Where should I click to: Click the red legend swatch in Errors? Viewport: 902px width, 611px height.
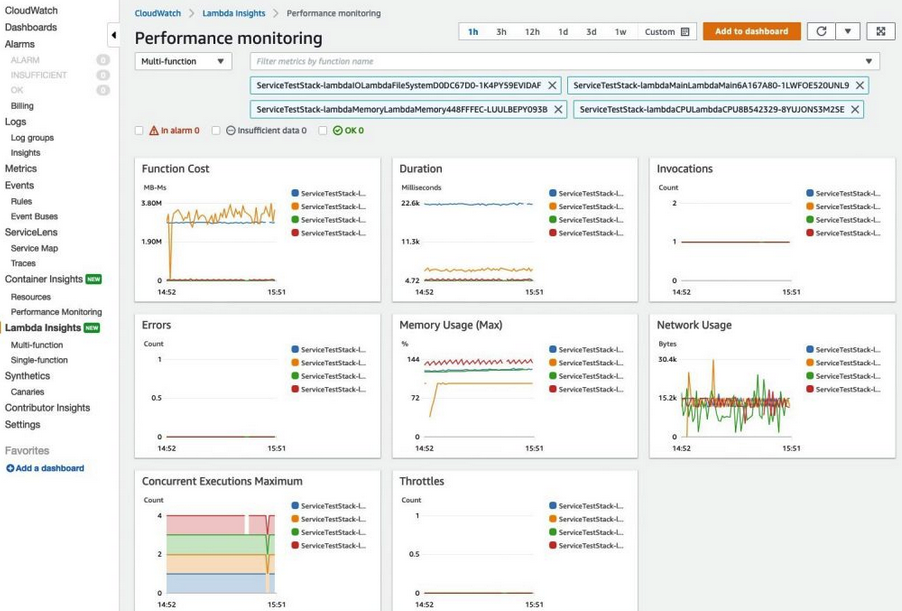(x=295, y=389)
